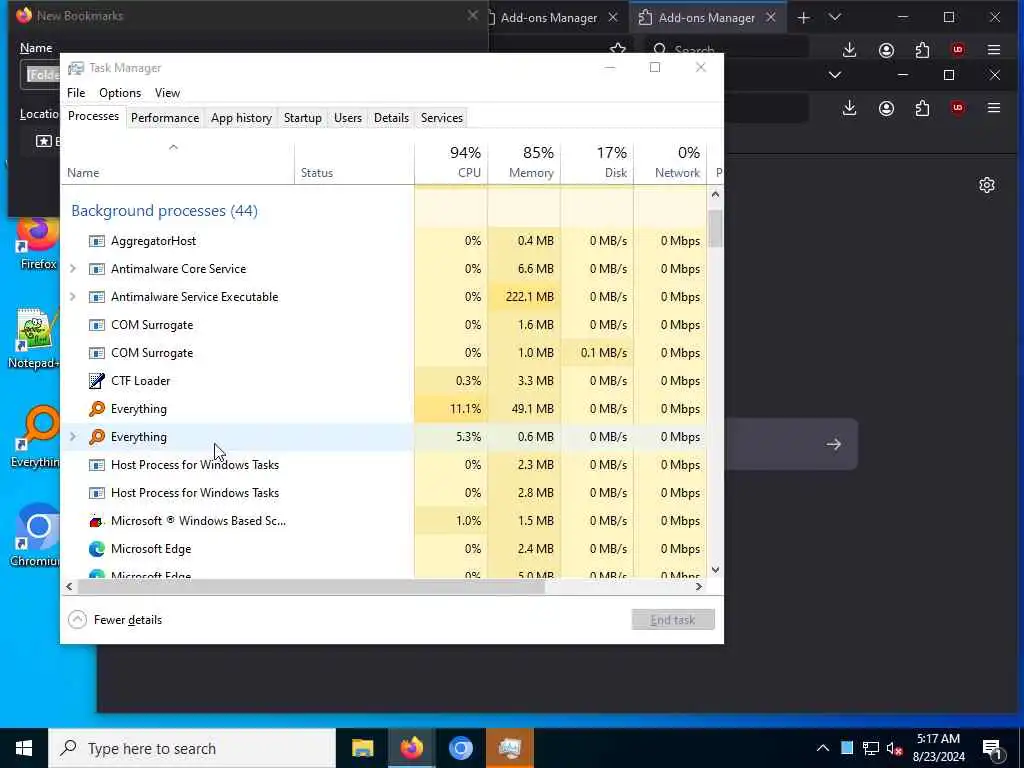Open Task Manager File menu

(76, 93)
